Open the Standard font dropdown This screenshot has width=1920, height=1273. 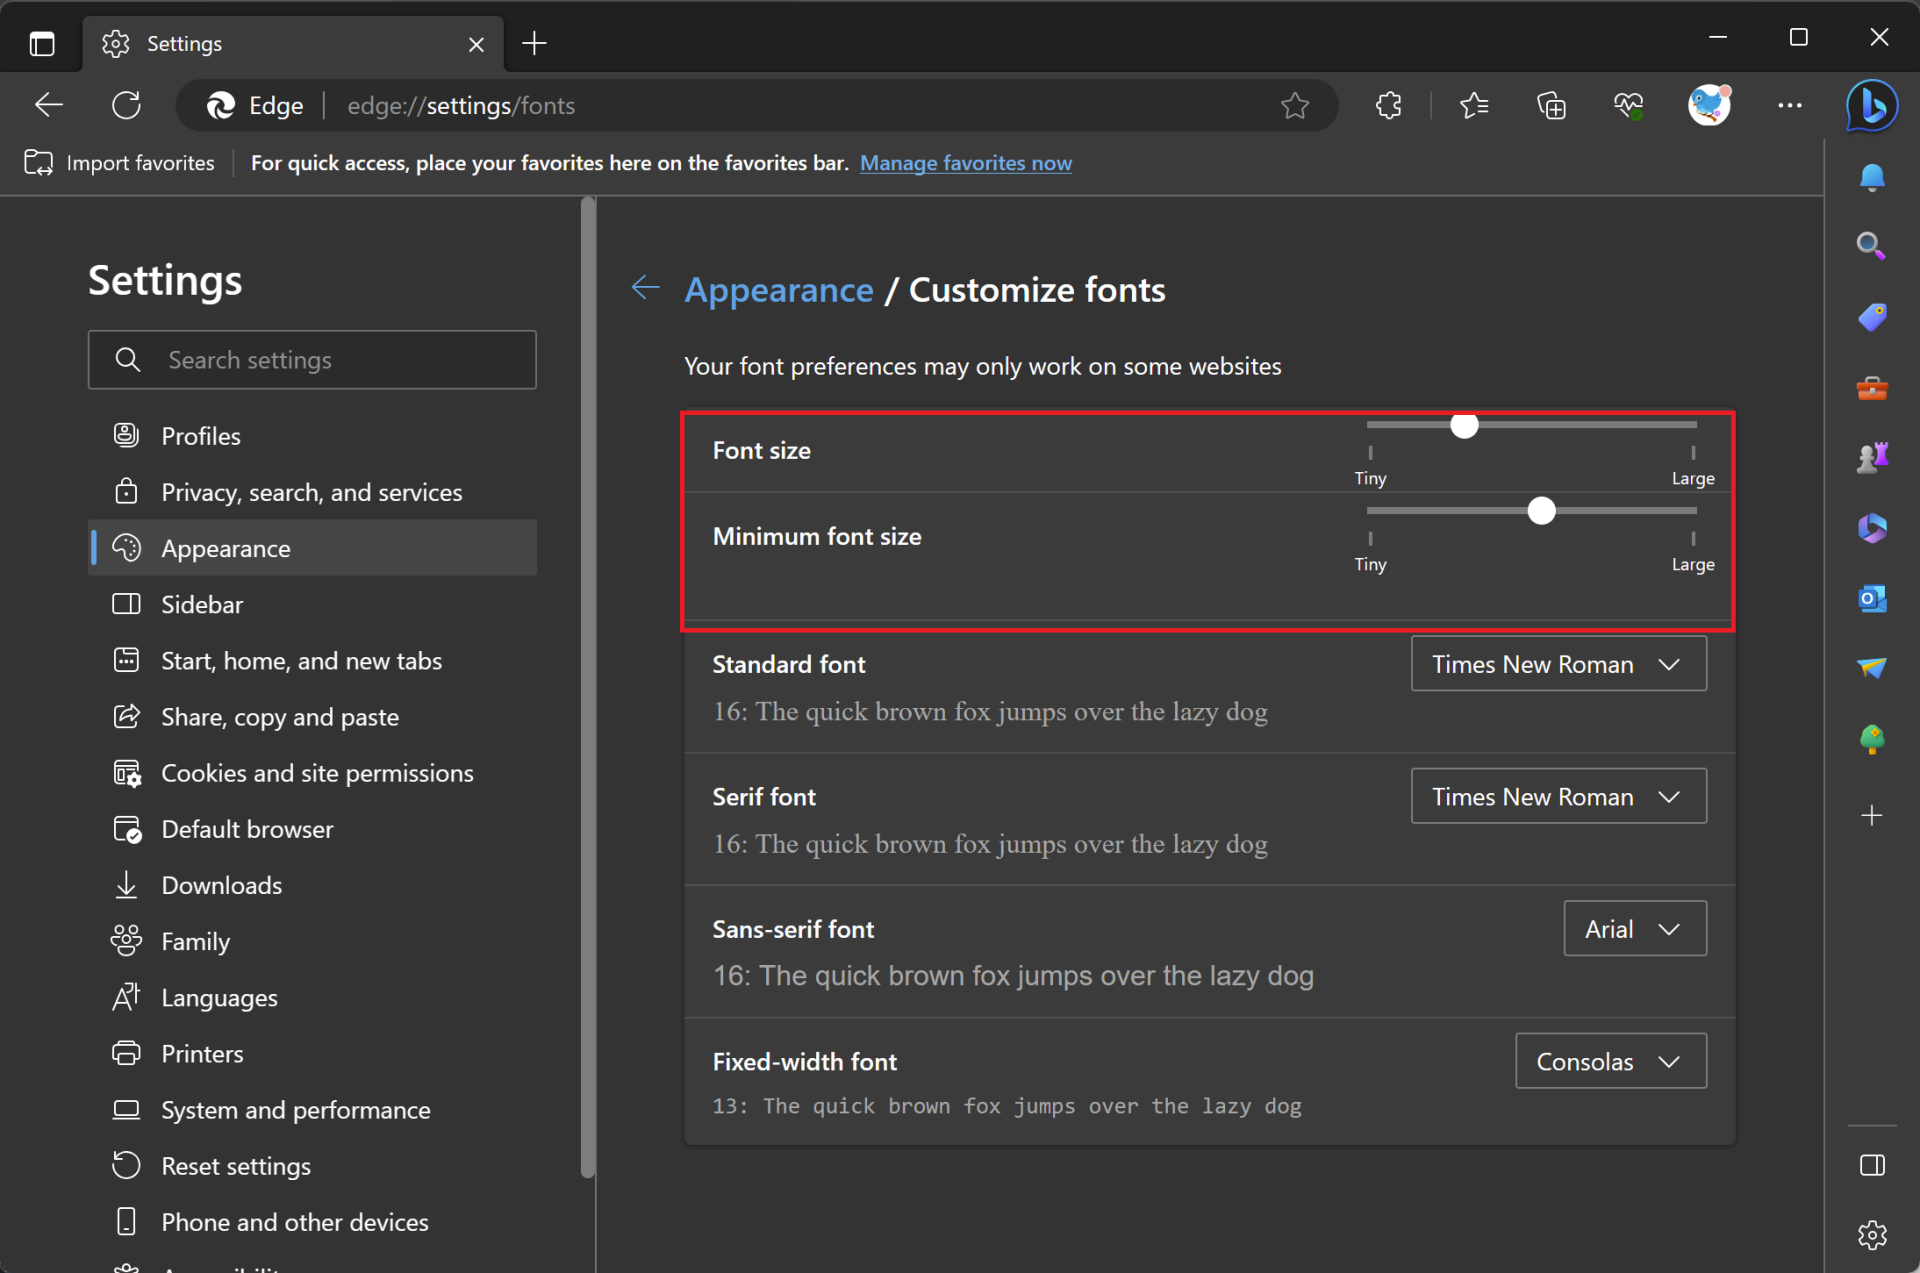(x=1558, y=663)
